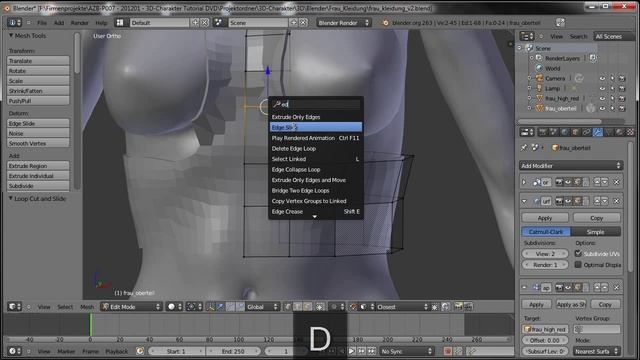Open the object data tab triangle icon

tap(608, 132)
